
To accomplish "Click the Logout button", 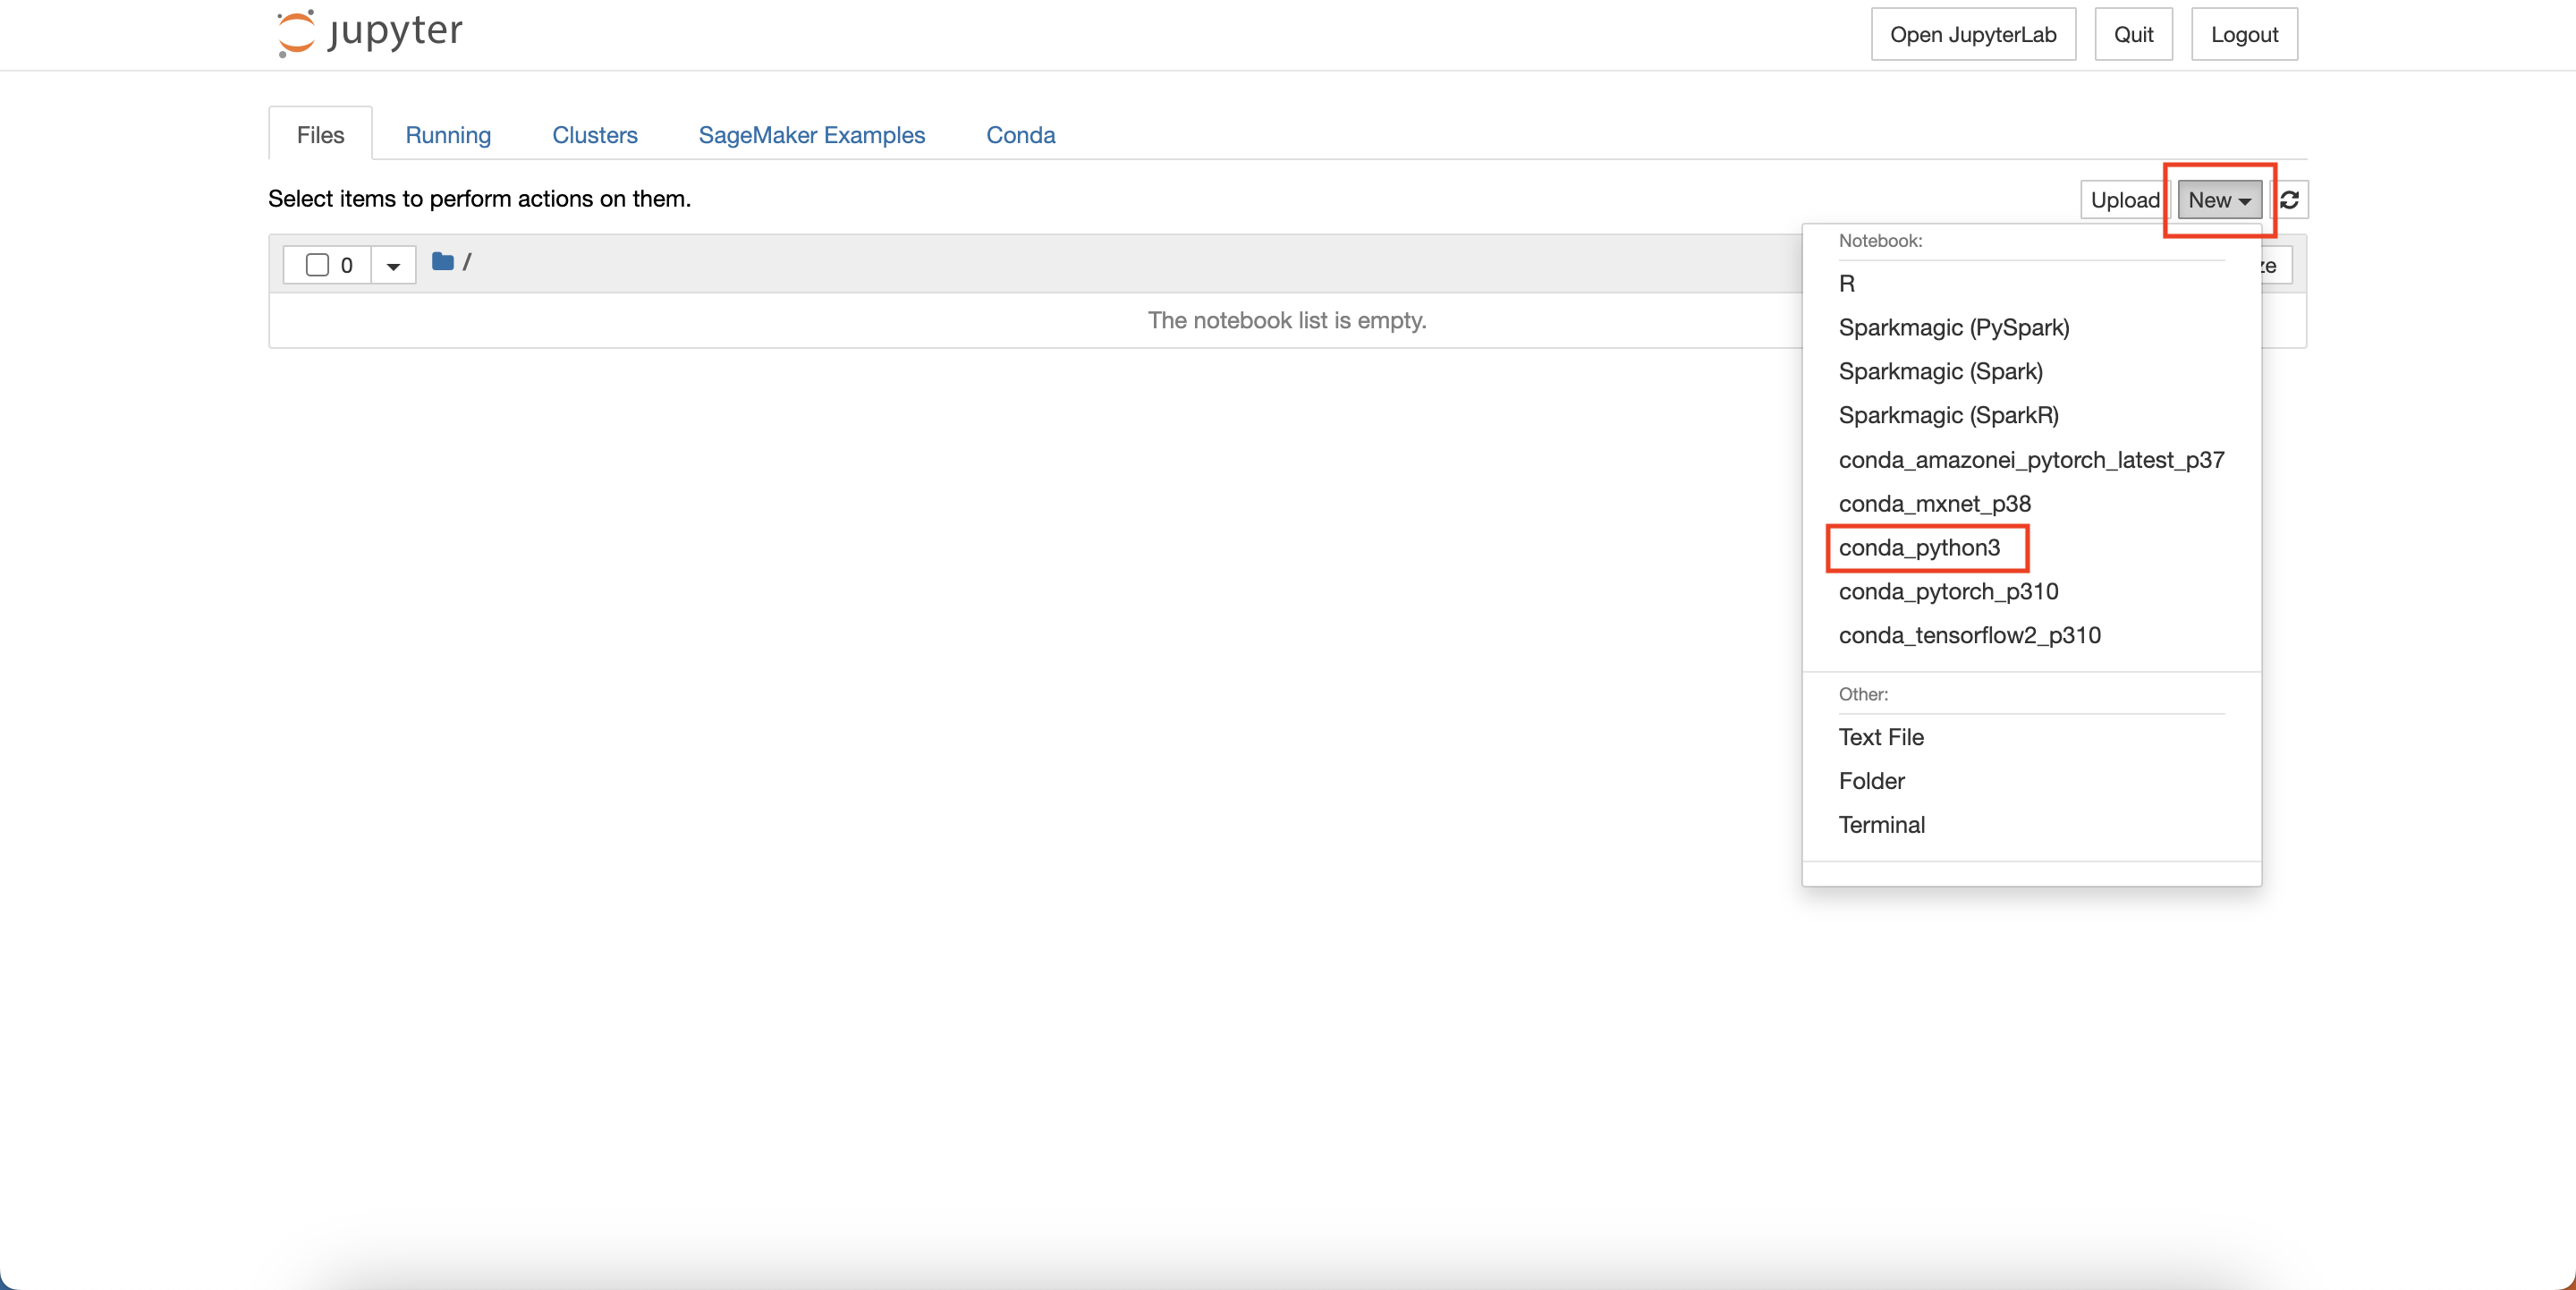I will (x=2243, y=35).
